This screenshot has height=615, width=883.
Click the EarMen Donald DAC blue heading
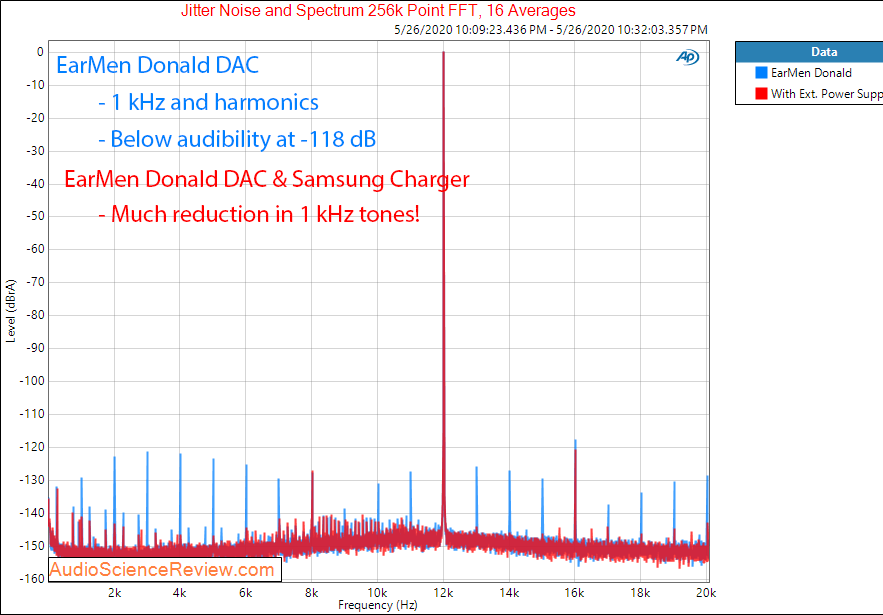pyautogui.click(x=157, y=65)
